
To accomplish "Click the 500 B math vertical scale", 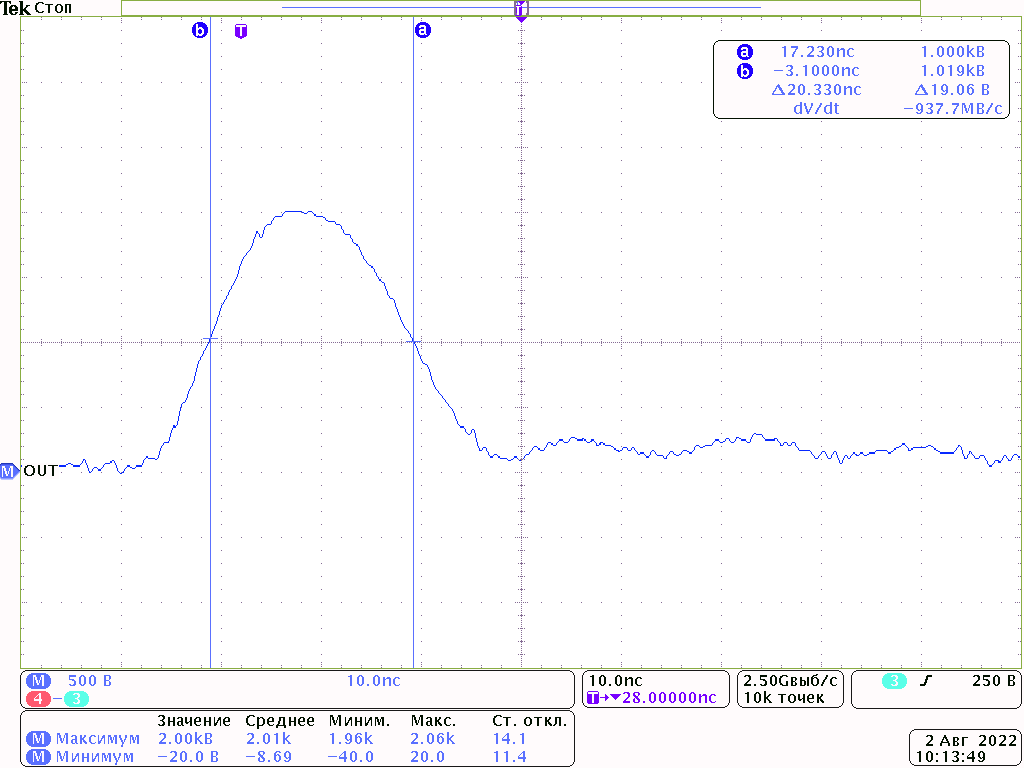I will click(x=89, y=681).
